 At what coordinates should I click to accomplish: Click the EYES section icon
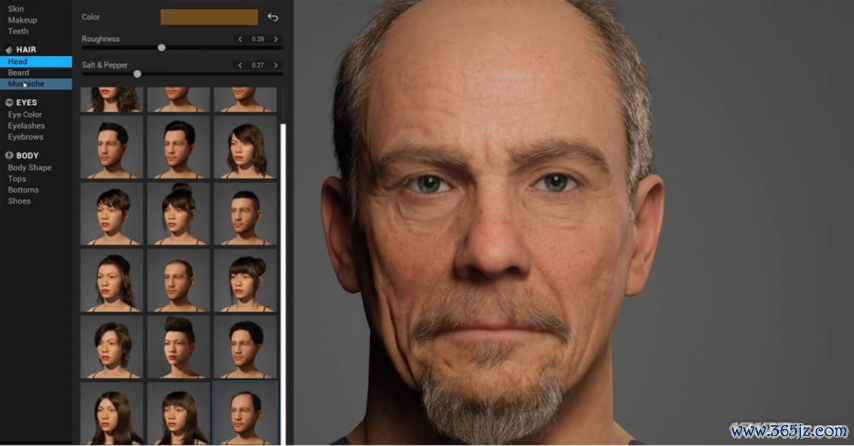tap(9, 103)
